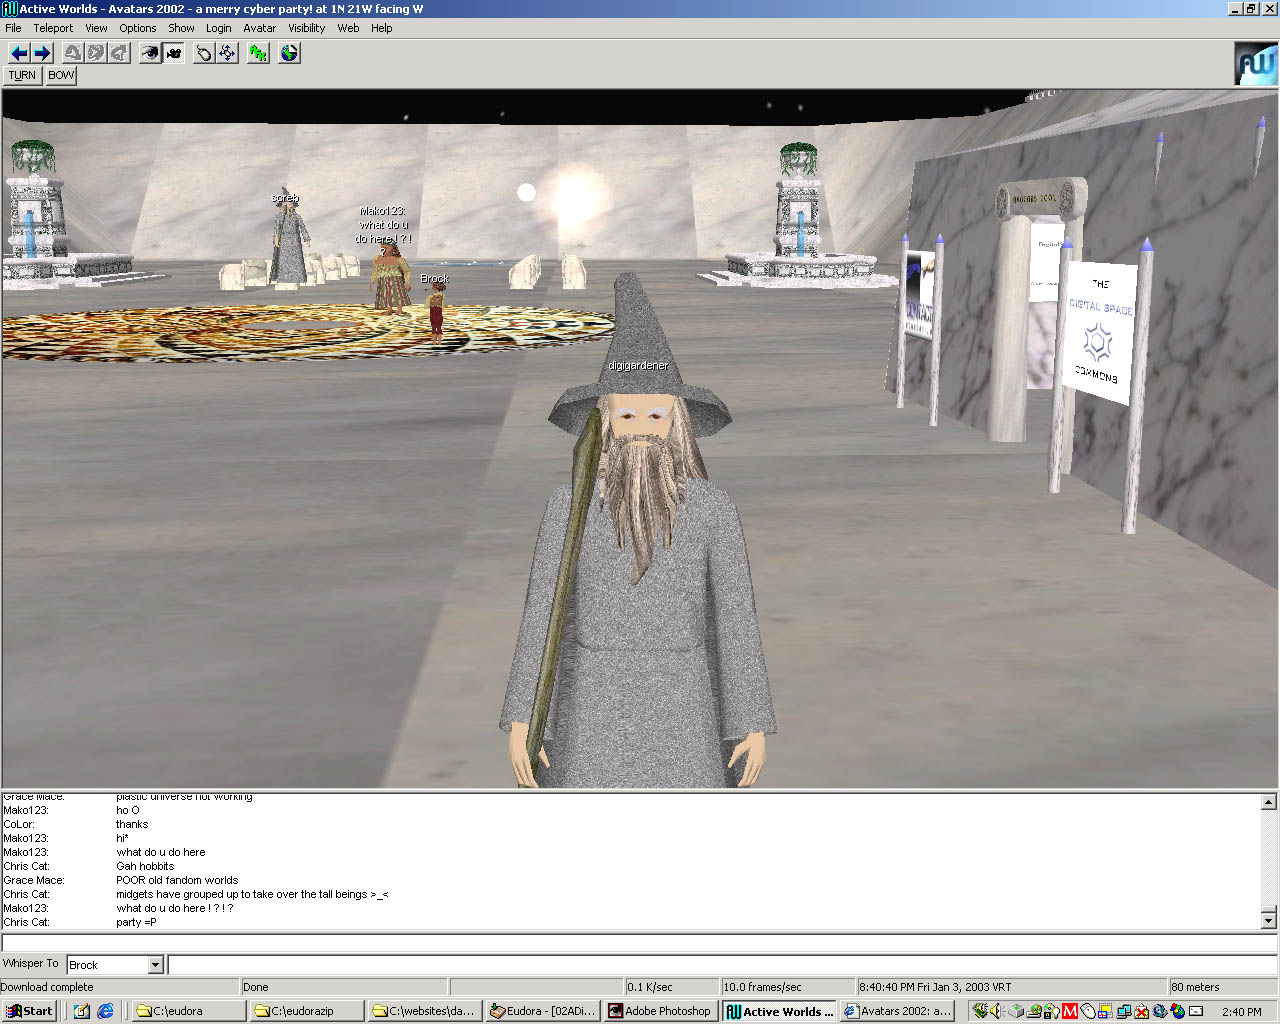This screenshot has height=1024, width=1280.
Task: Switch to first-person eye view
Action: (150, 53)
